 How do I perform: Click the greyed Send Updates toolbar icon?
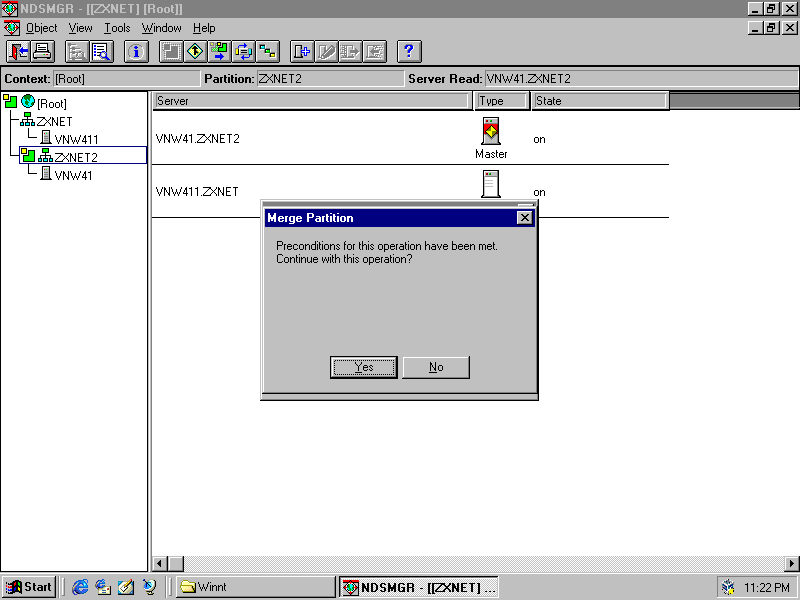(351, 52)
